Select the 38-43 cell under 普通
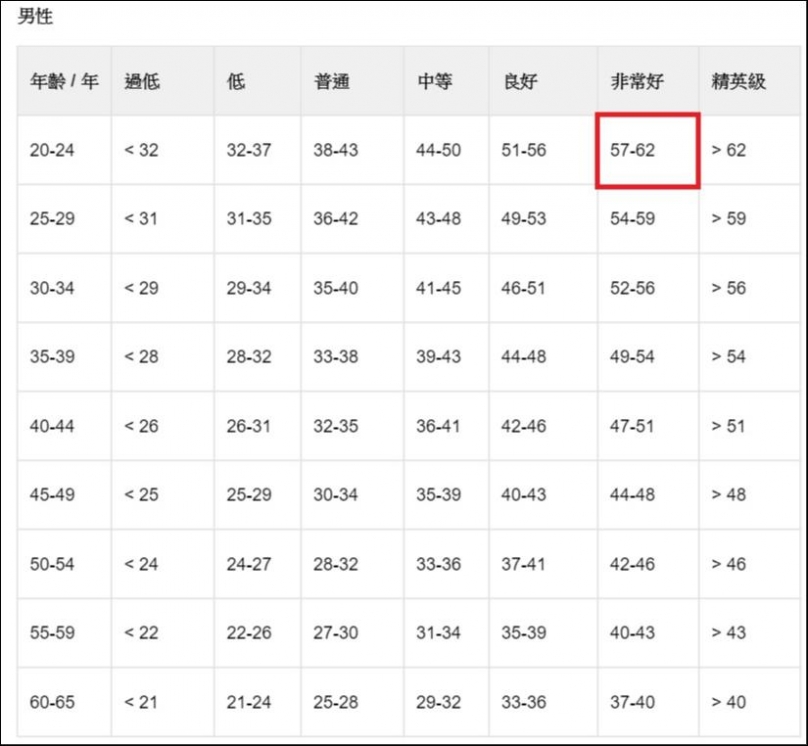Viewport: 808px width, 746px height. pos(335,150)
